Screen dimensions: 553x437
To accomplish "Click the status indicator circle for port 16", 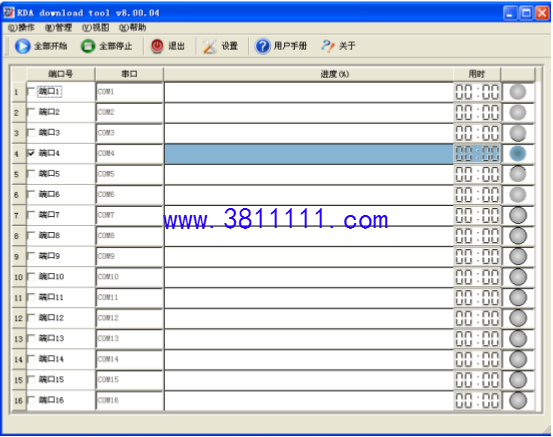I will (518, 401).
